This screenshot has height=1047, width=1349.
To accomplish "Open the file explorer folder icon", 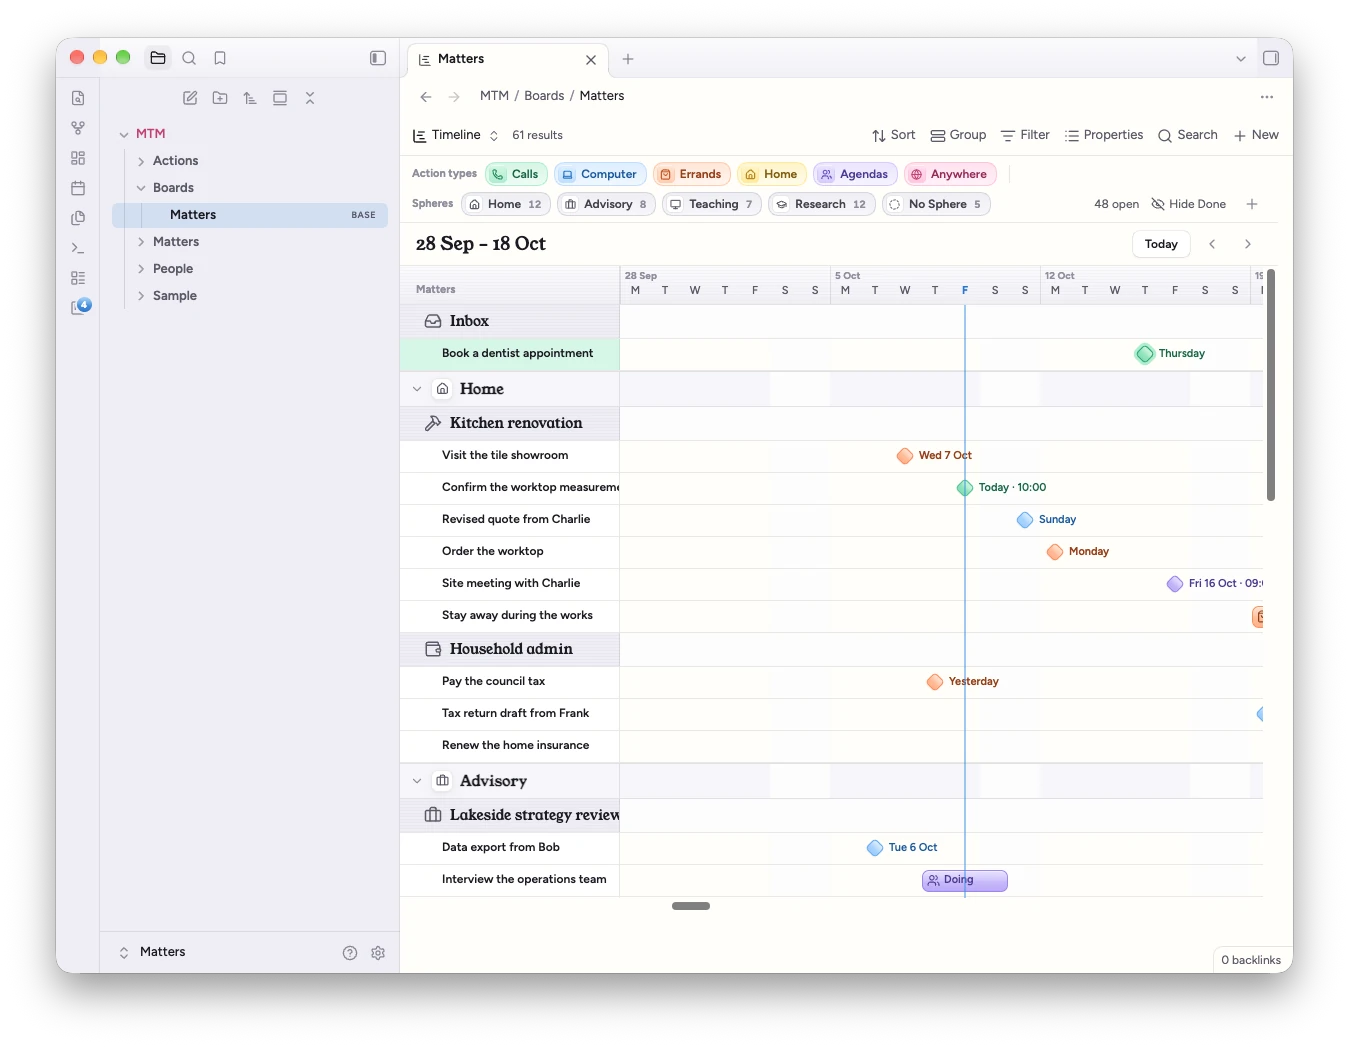I will click(x=158, y=58).
